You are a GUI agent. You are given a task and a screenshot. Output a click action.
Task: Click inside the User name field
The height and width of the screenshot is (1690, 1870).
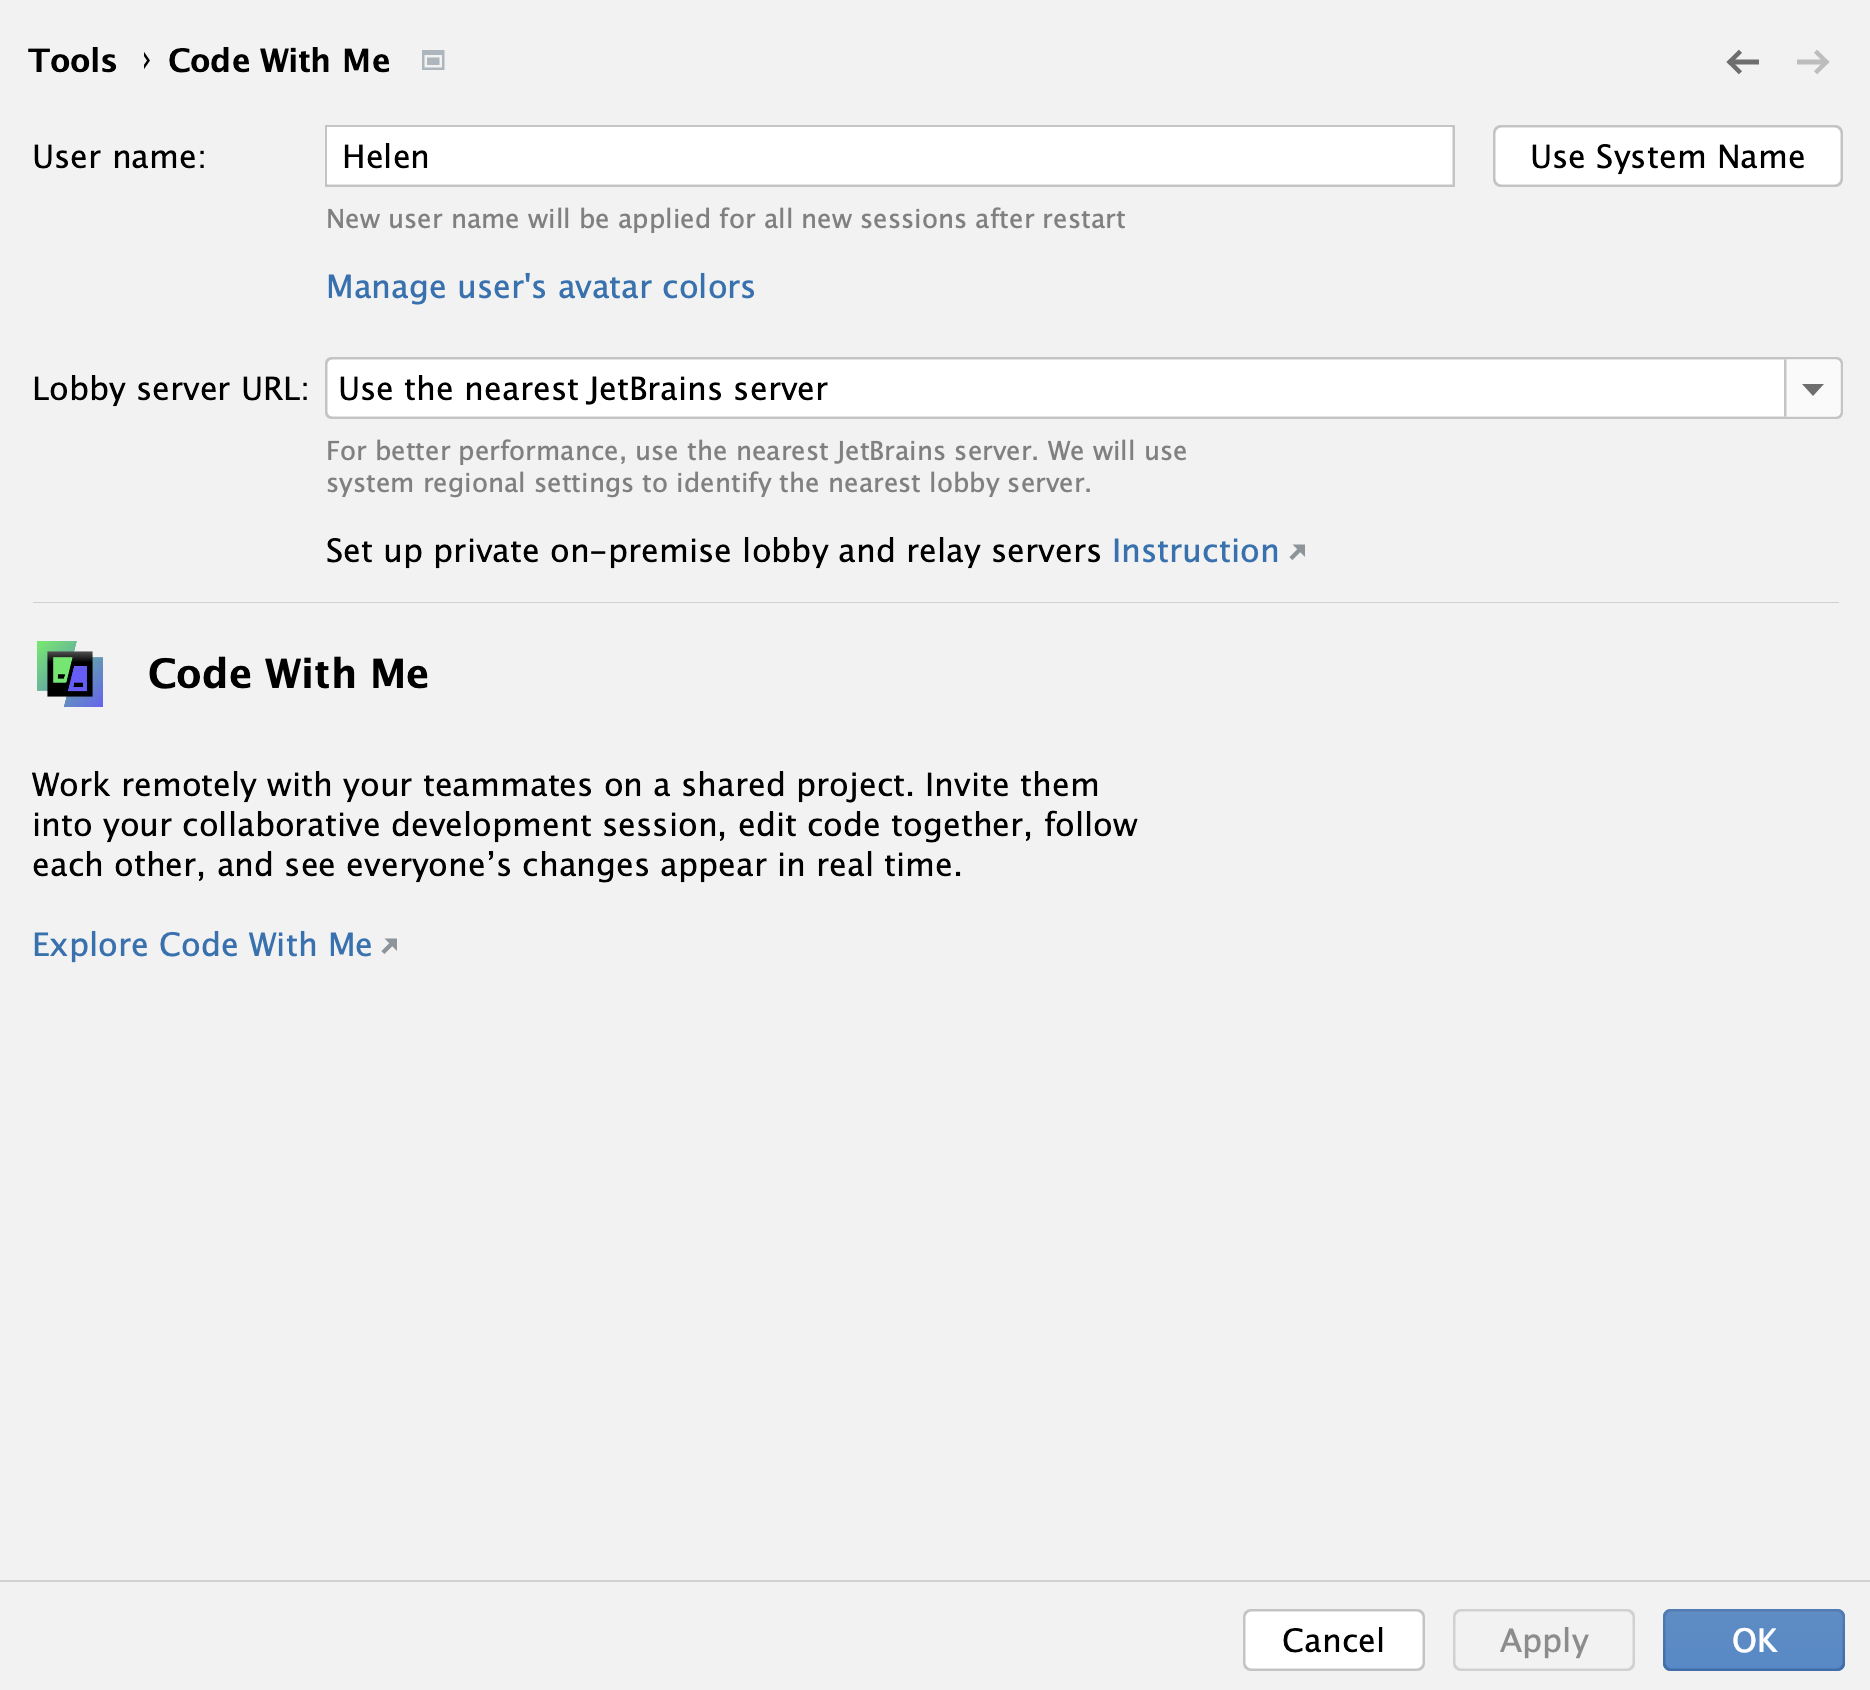point(888,156)
